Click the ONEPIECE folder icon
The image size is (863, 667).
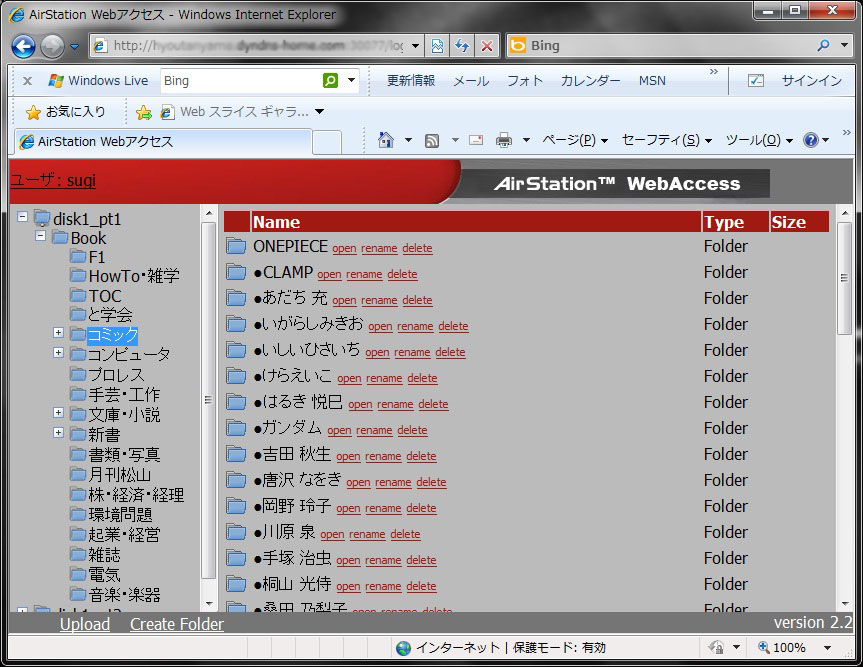[x=236, y=247]
